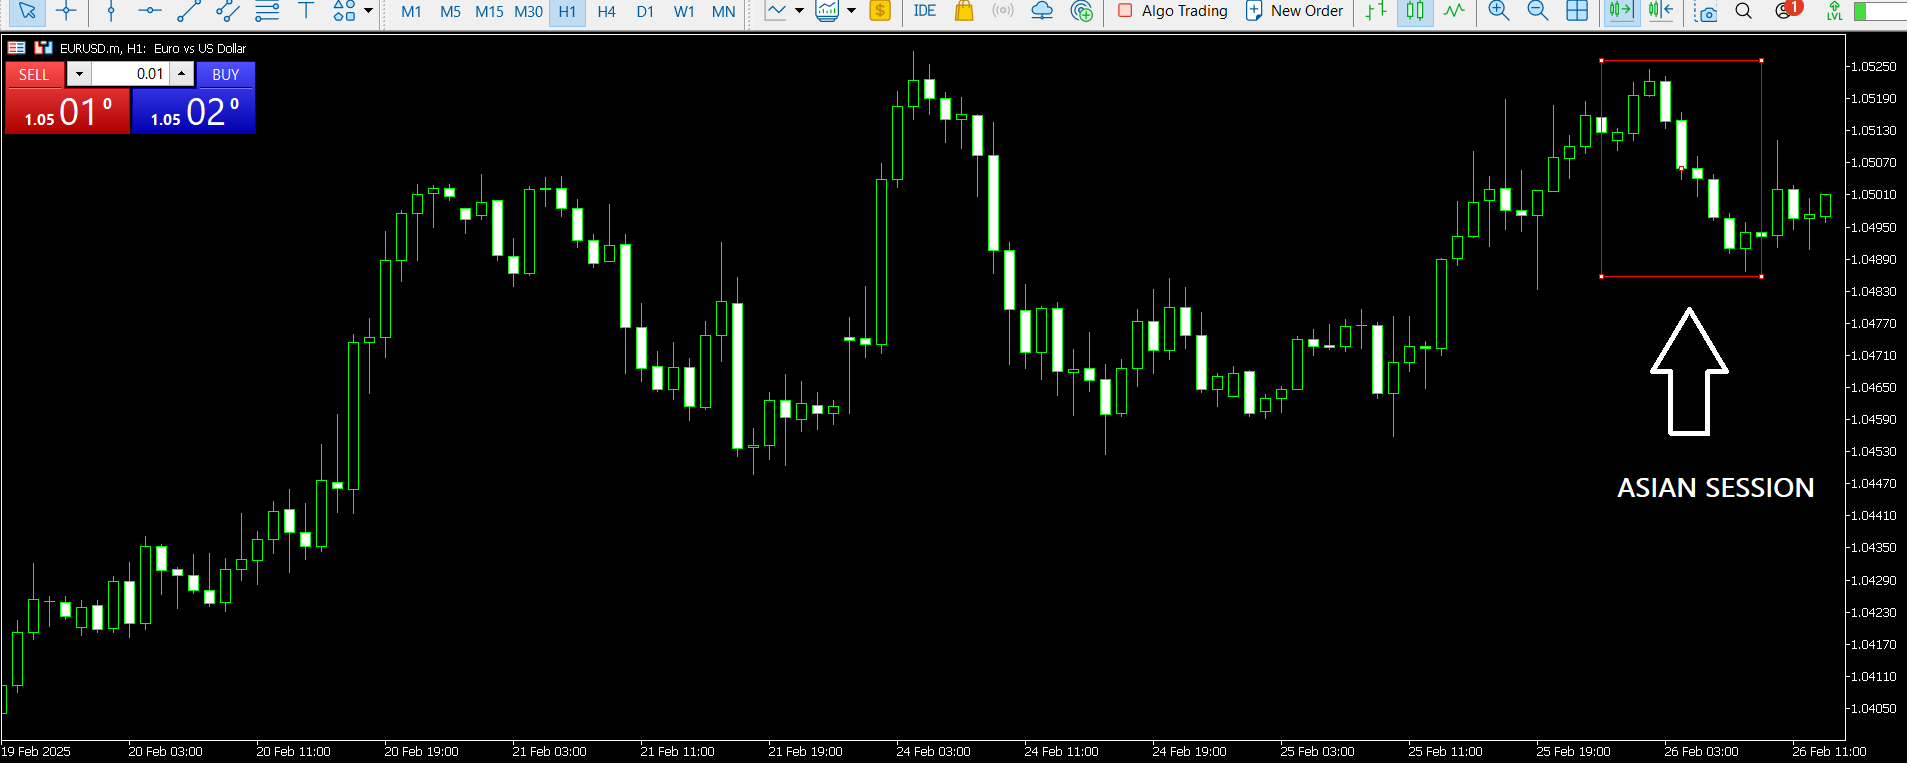Choose the horizontal line tool
This screenshot has width=1910, height=776.
149,11
